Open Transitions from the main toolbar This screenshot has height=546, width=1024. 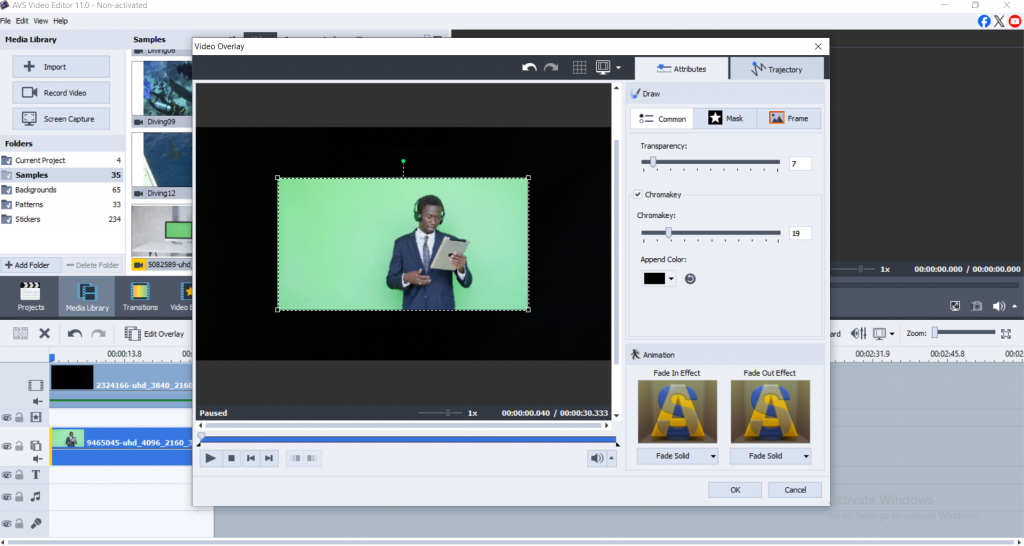tap(140, 295)
